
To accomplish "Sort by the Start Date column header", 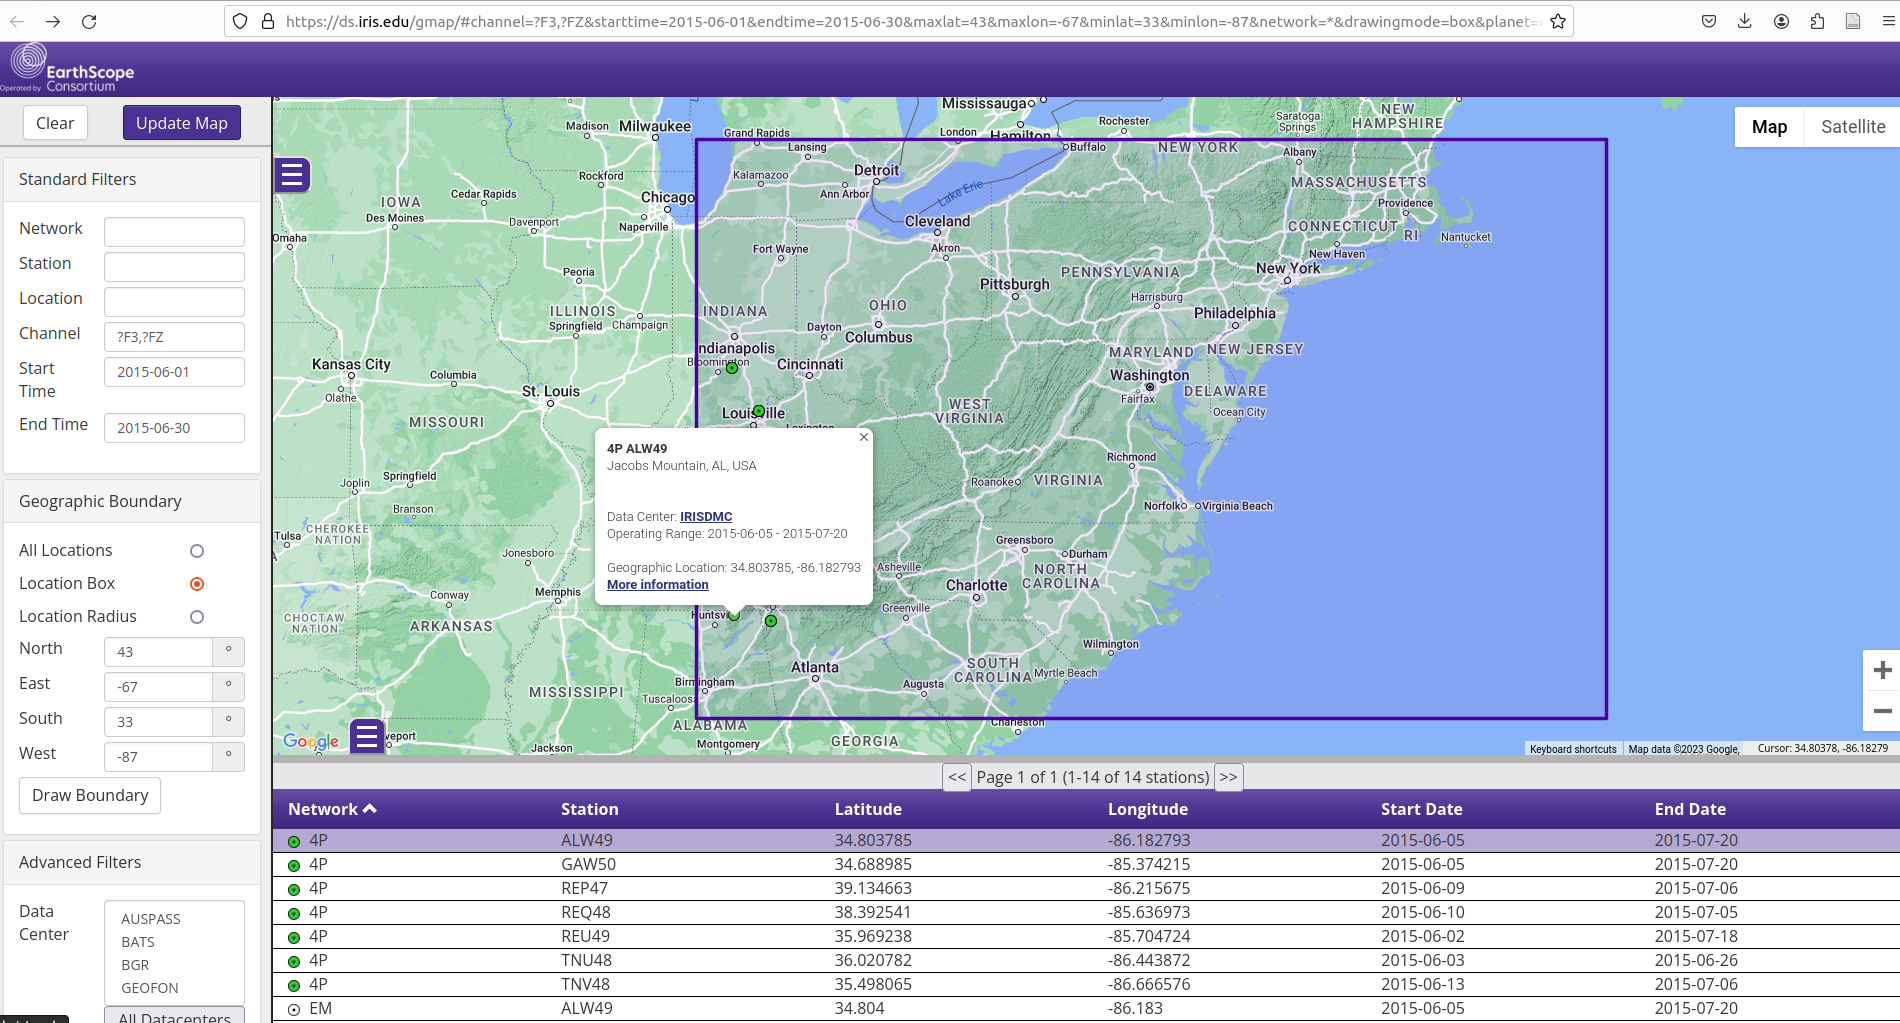I will 1421,809.
